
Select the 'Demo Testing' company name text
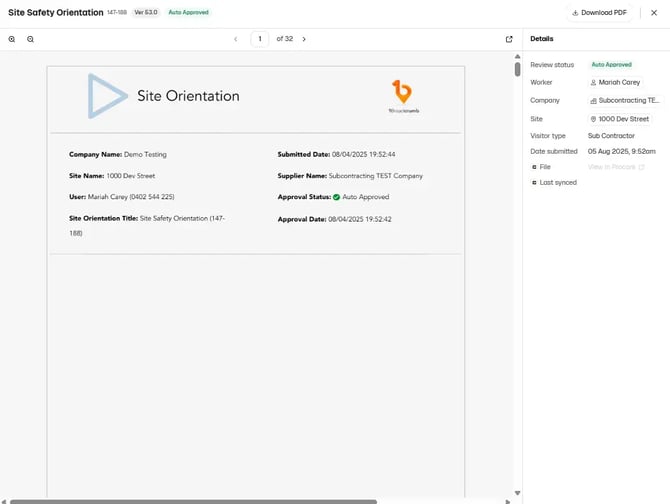pos(145,155)
